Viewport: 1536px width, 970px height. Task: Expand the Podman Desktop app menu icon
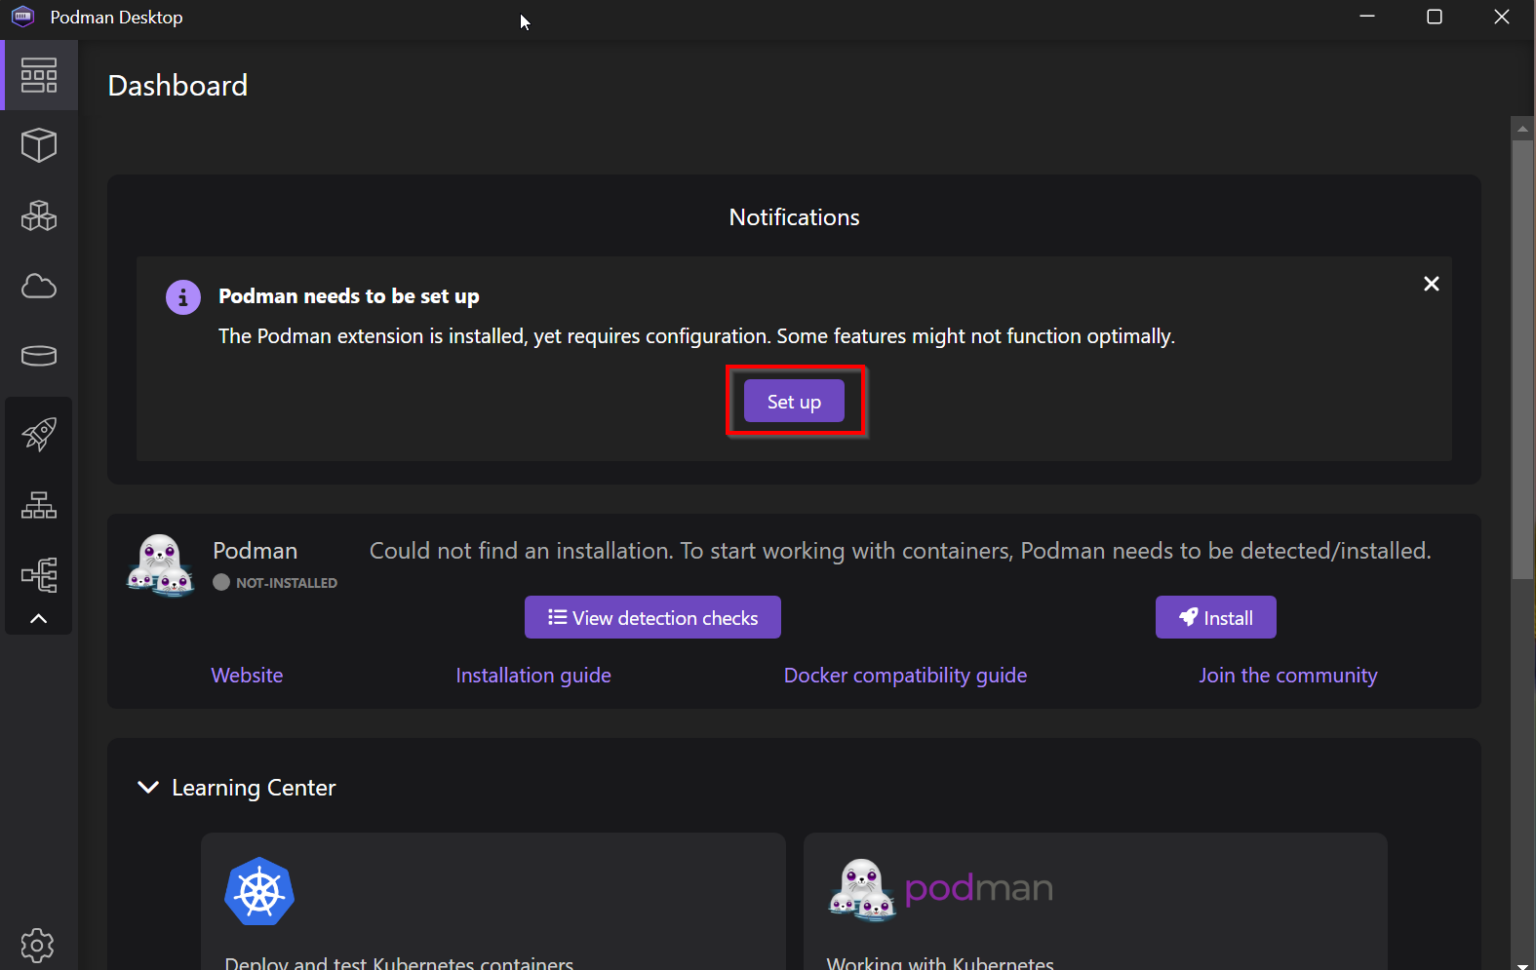click(x=22, y=16)
